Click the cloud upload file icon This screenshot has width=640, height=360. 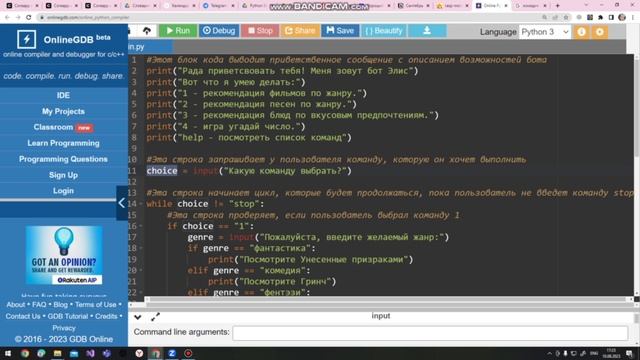pyautogui.click(x=147, y=31)
